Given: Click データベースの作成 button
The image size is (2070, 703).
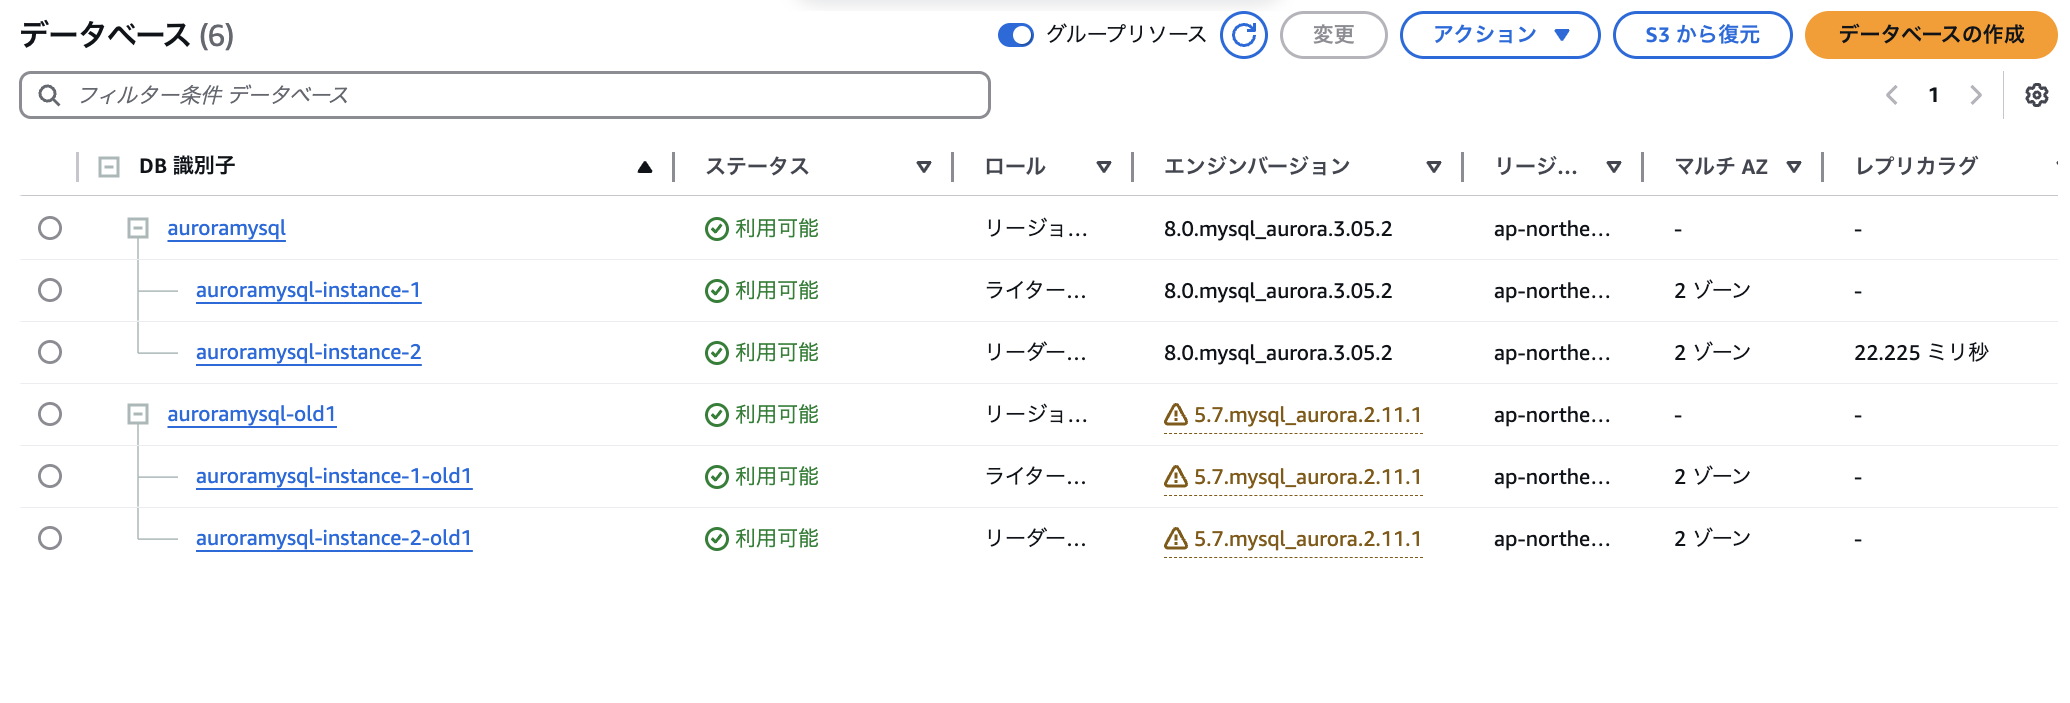Looking at the screenshot, I should tap(1930, 35).
